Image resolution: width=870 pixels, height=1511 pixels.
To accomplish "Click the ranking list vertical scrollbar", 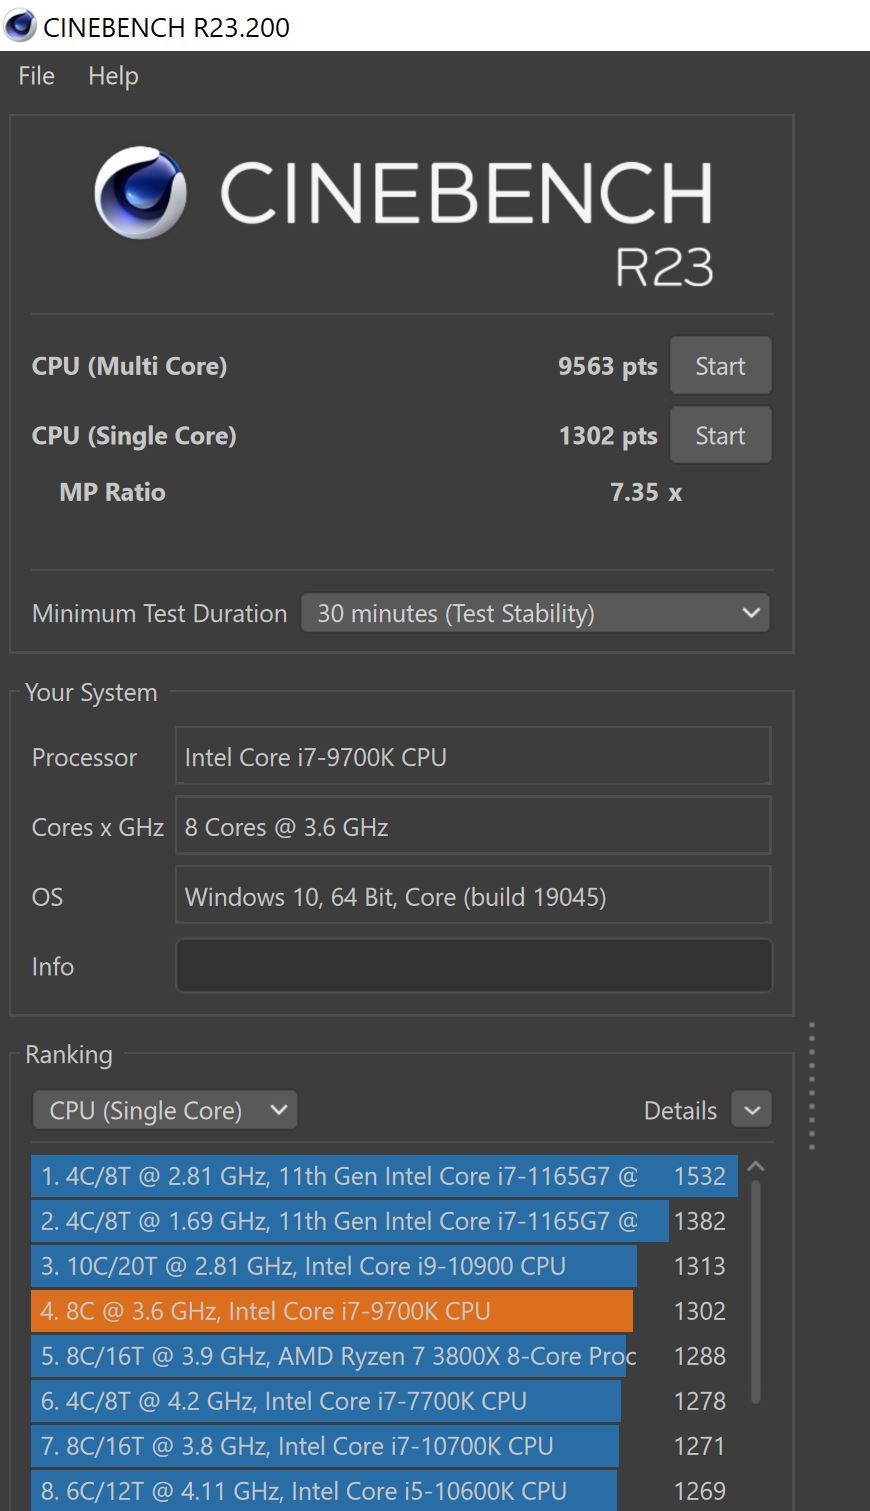I will click(756, 1290).
